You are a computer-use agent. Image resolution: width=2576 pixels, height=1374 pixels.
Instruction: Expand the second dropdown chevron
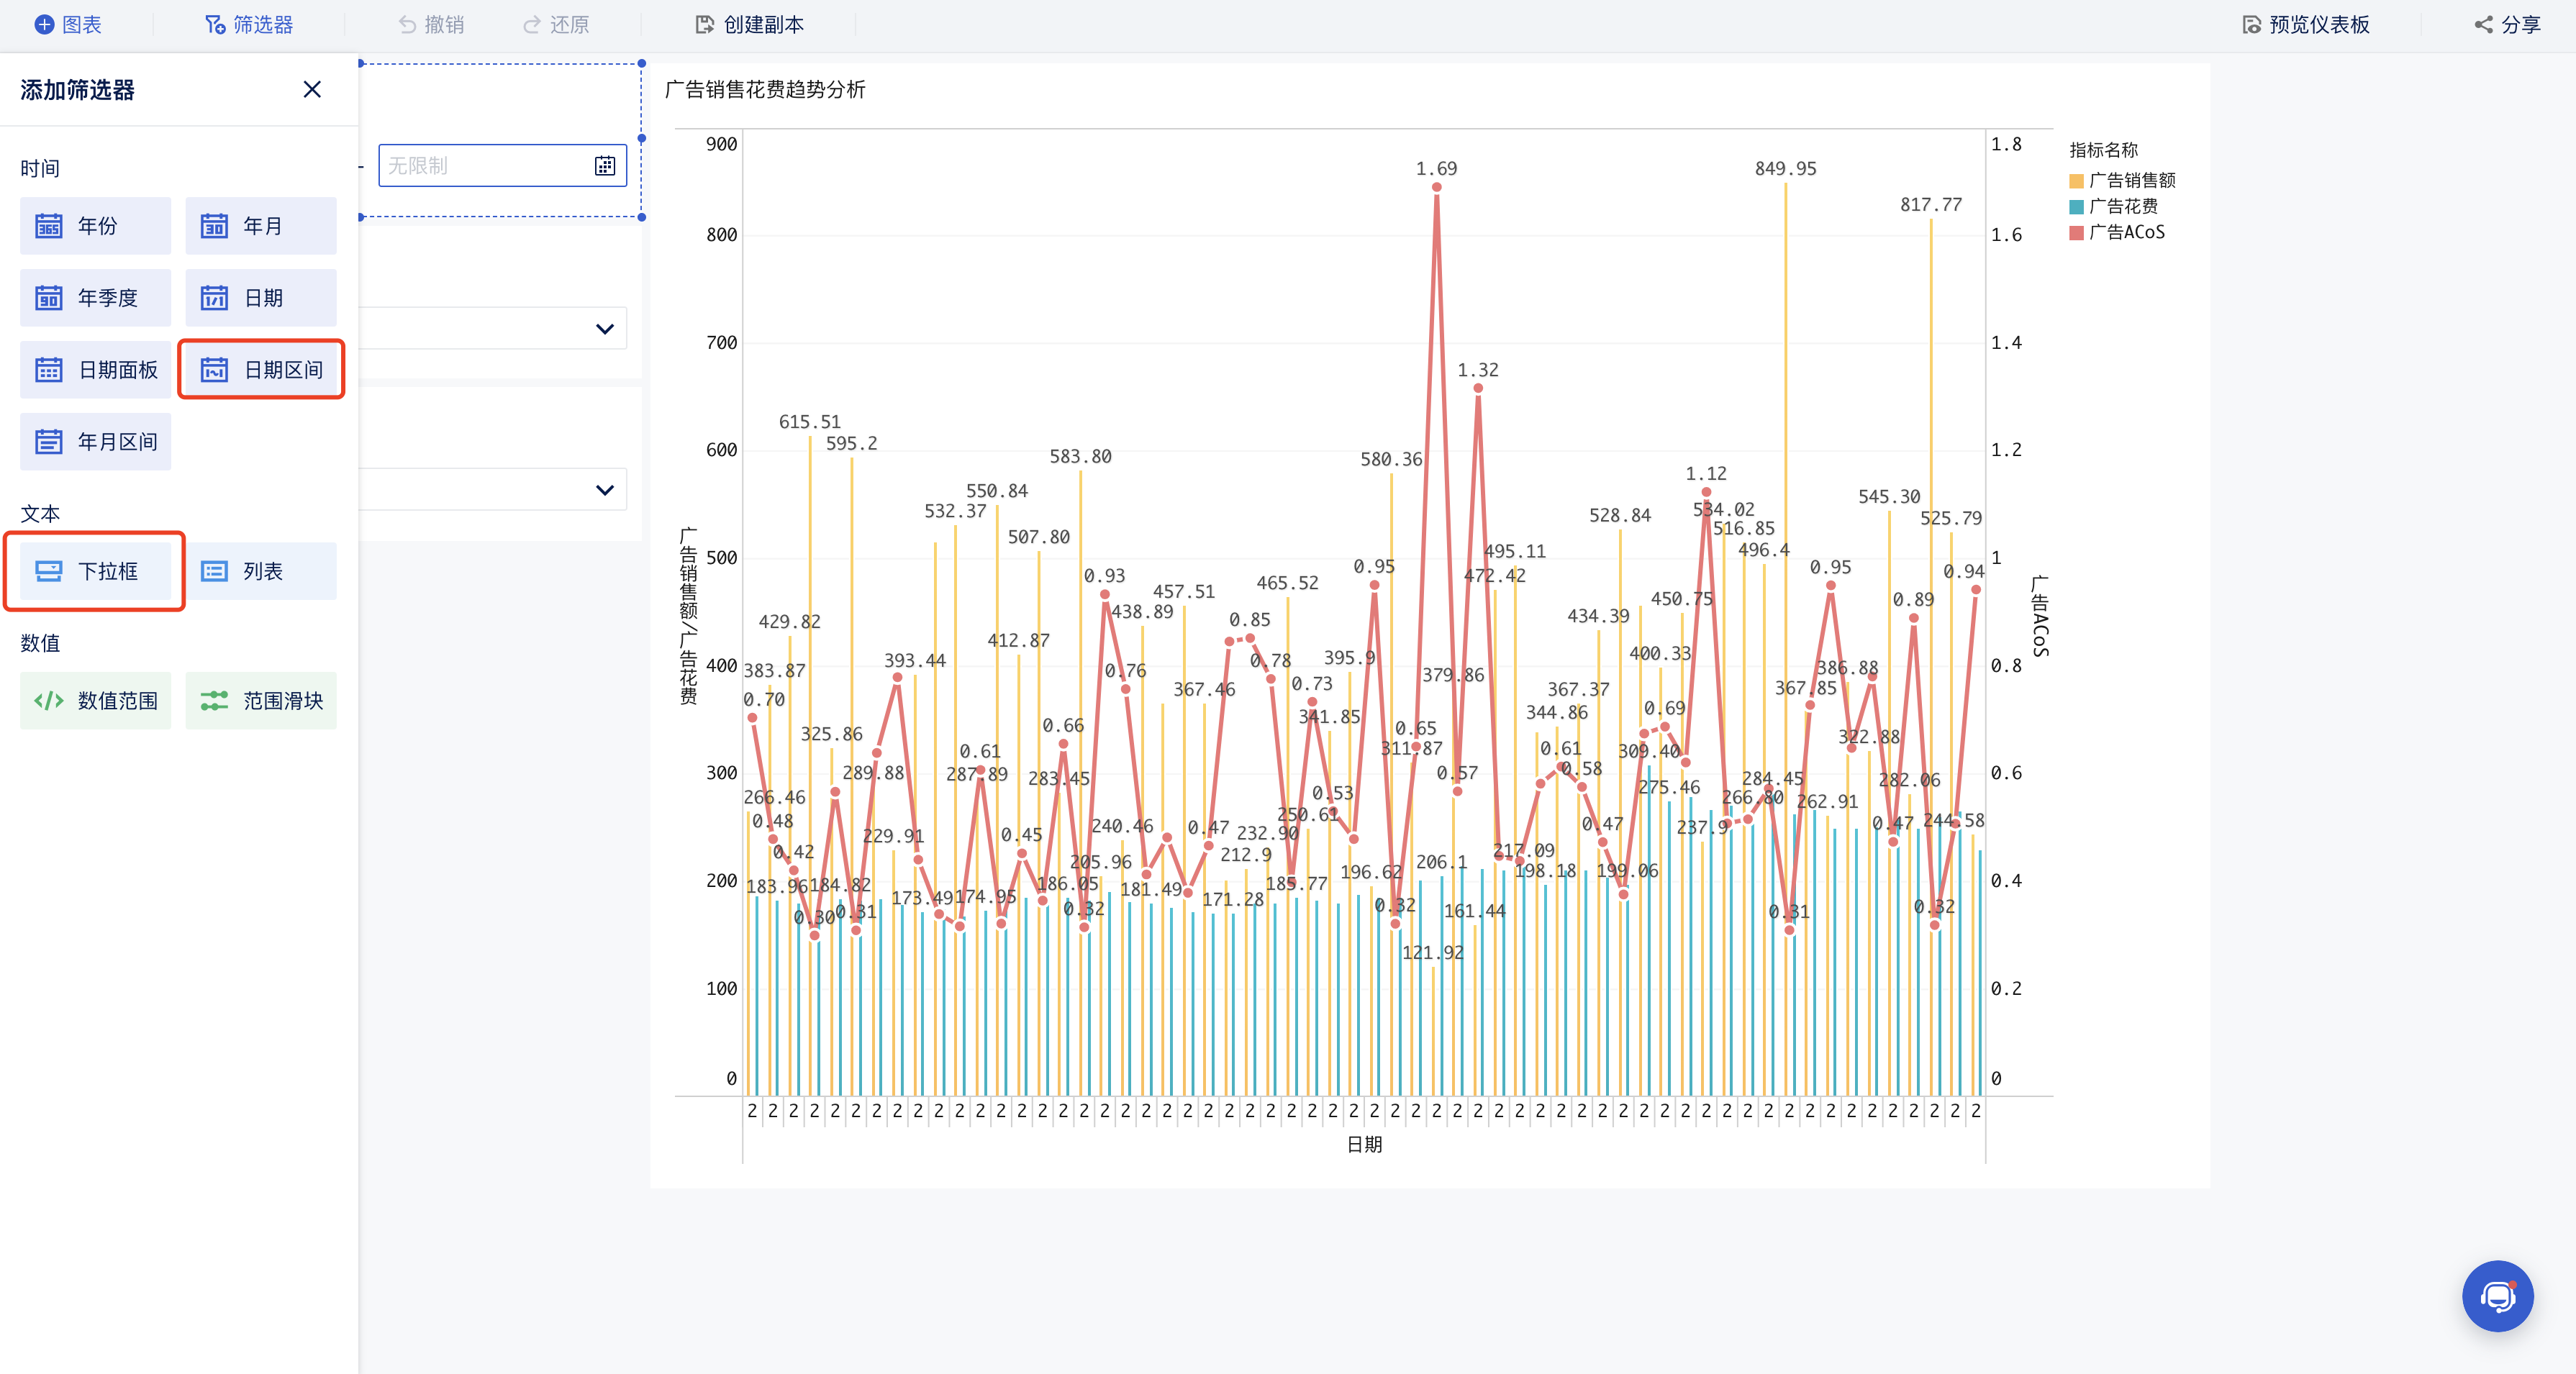604,490
